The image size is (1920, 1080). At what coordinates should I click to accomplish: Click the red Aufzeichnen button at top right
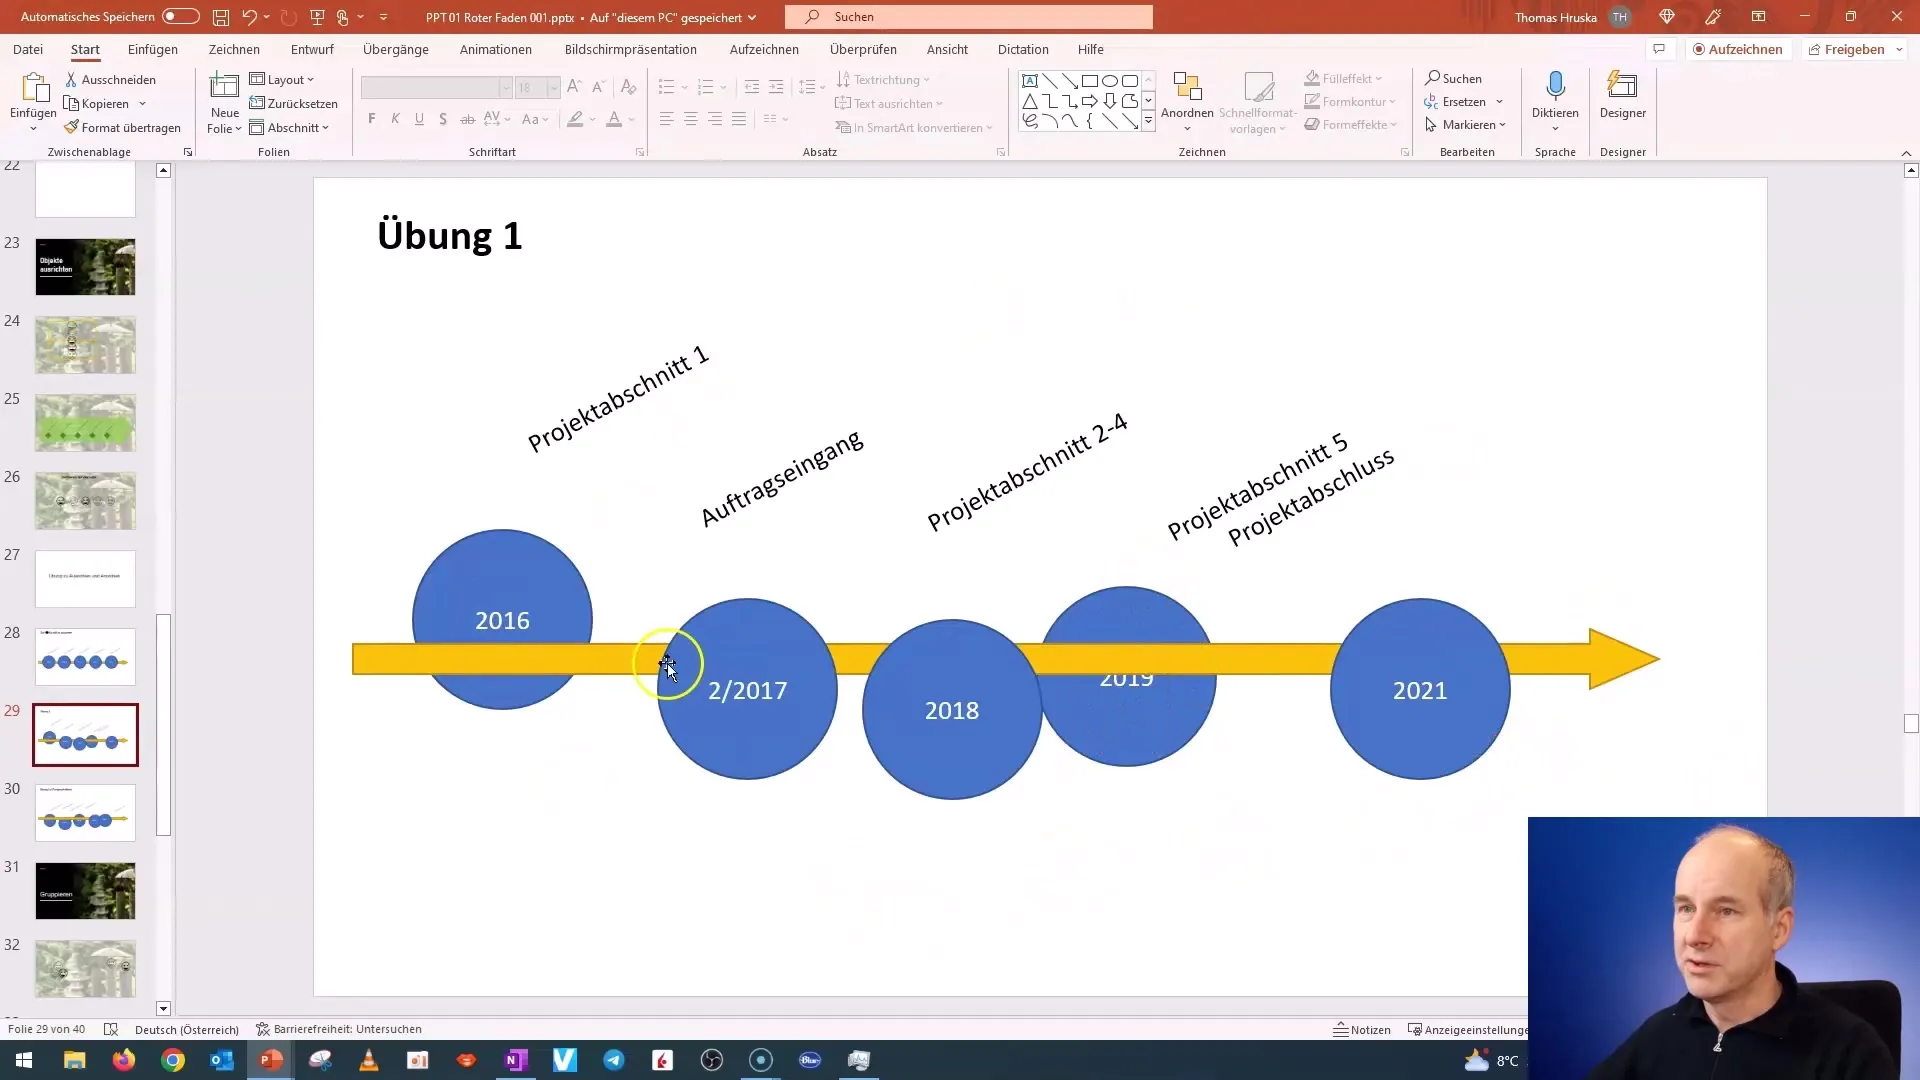click(x=1738, y=49)
